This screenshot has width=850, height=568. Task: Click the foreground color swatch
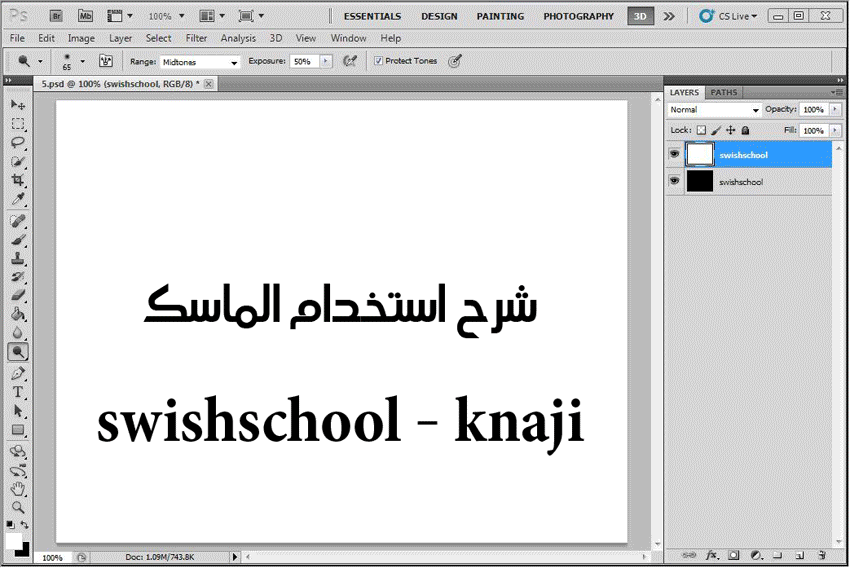[x=14, y=540]
